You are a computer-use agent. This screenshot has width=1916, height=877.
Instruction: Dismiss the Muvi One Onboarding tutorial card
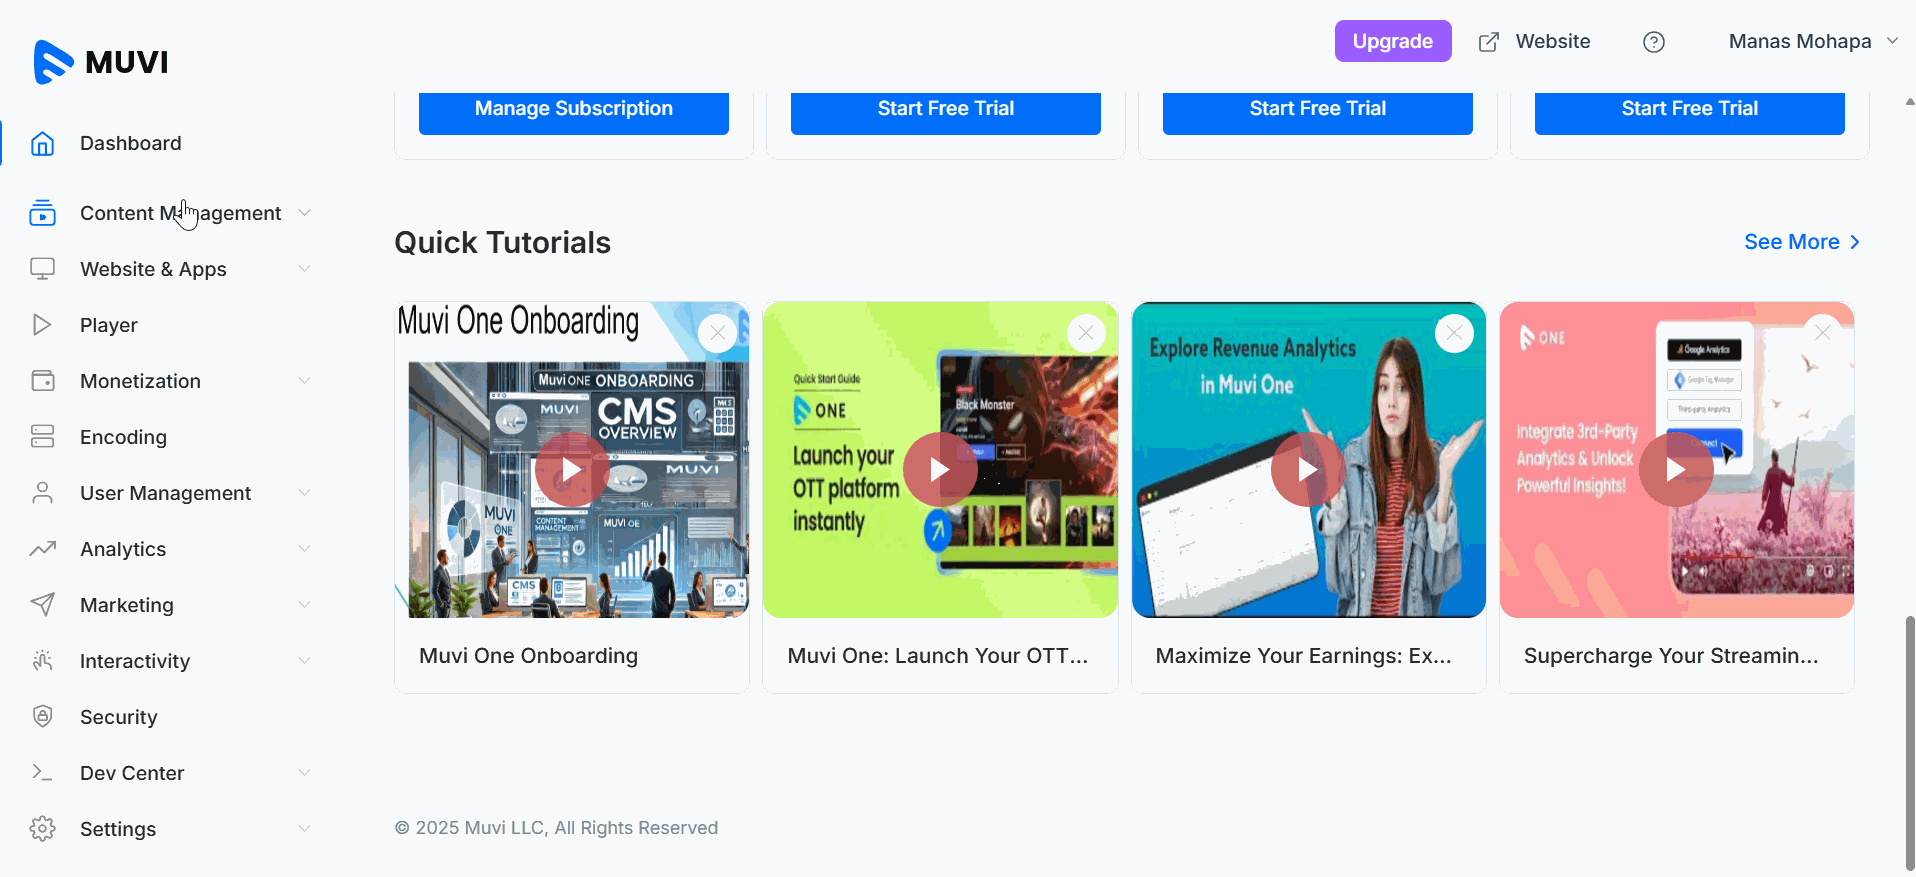tap(717, 333)
